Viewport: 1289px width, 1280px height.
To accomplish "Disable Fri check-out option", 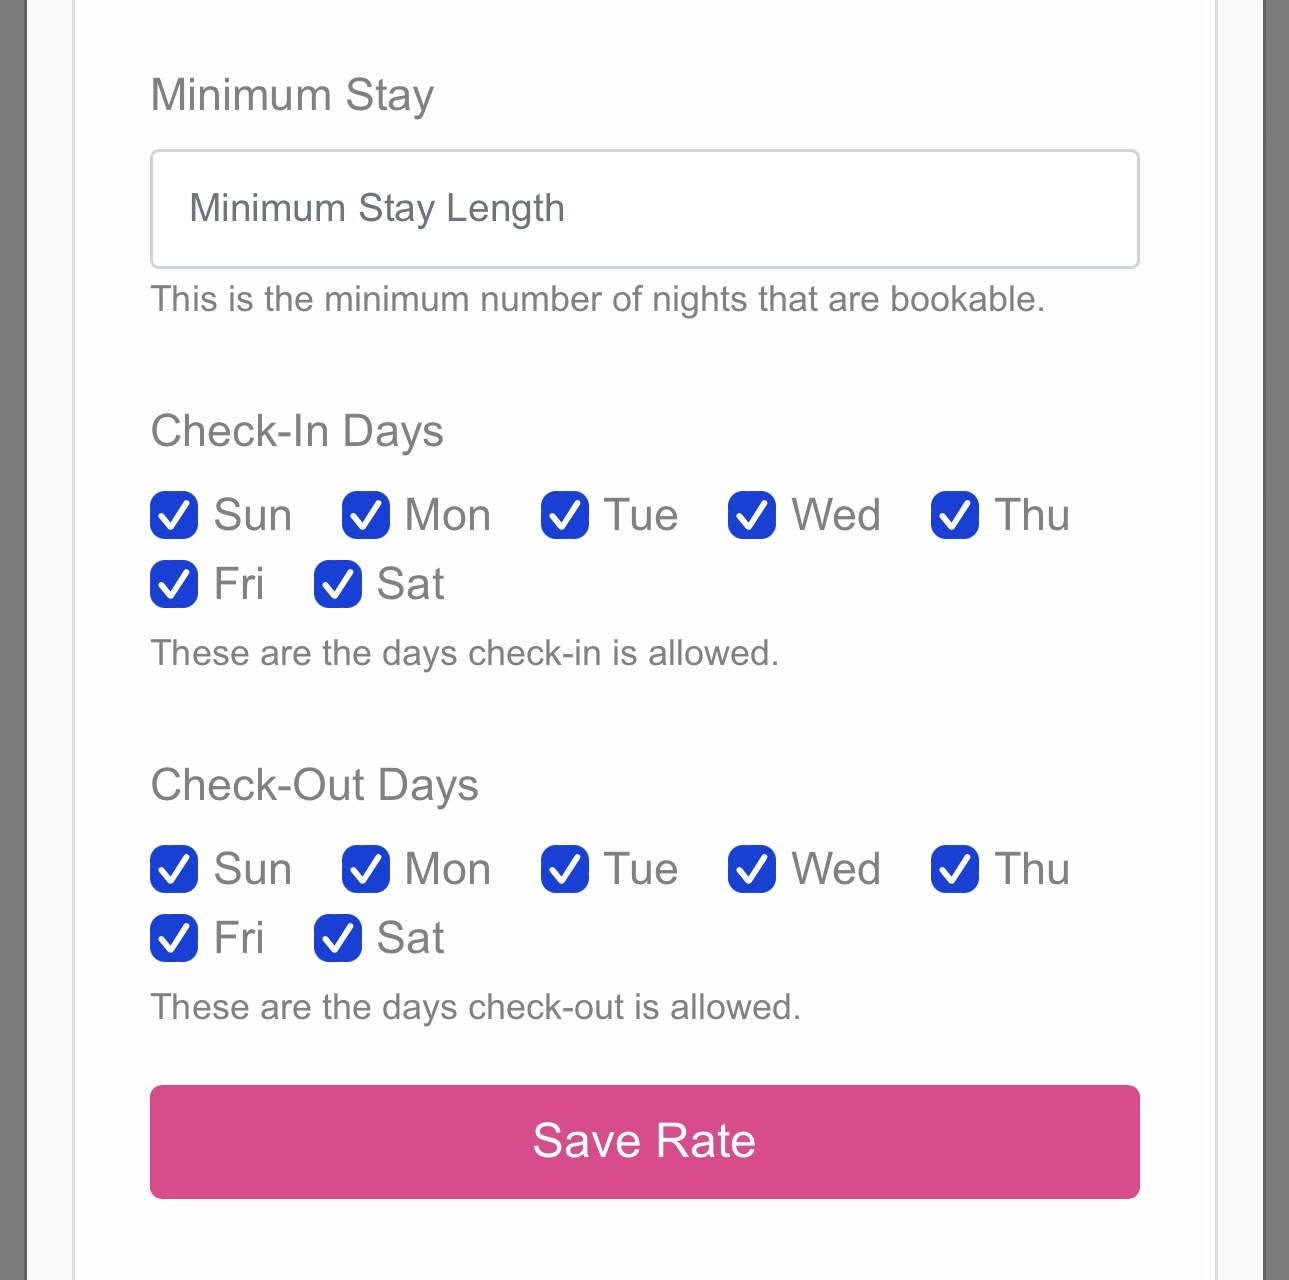I will pyautogui.click(x=174, y=939).
